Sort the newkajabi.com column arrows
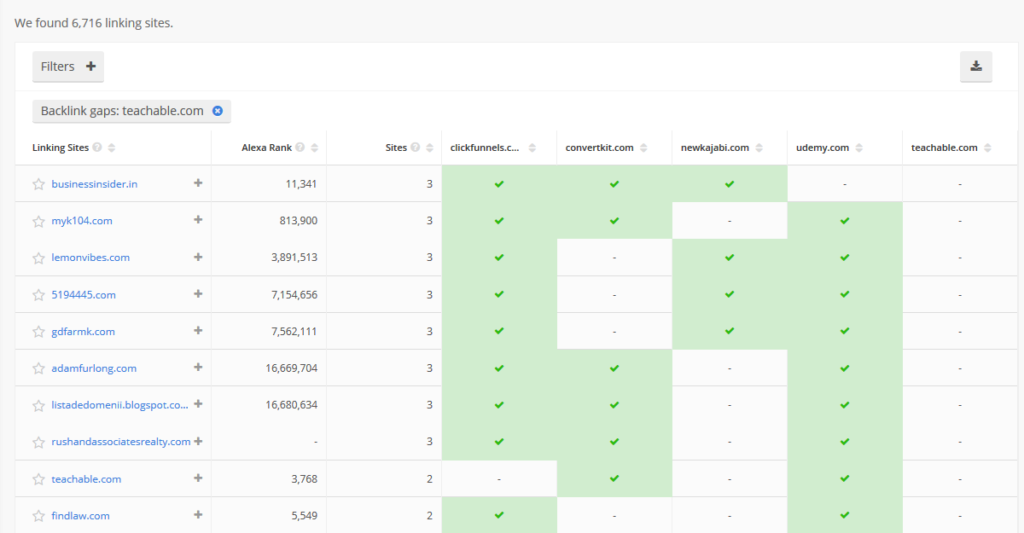The image size is (1024, 533). pos(759,148)
